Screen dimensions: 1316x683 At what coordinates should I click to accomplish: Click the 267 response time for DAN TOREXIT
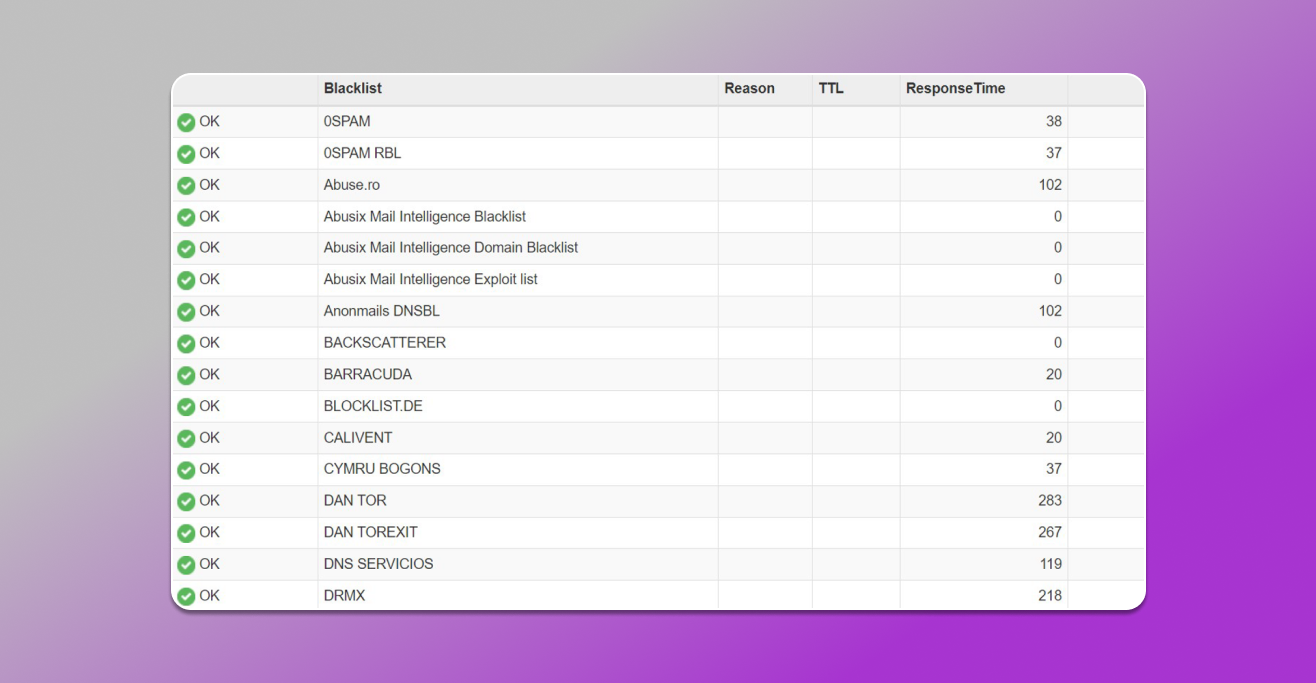1049,532
